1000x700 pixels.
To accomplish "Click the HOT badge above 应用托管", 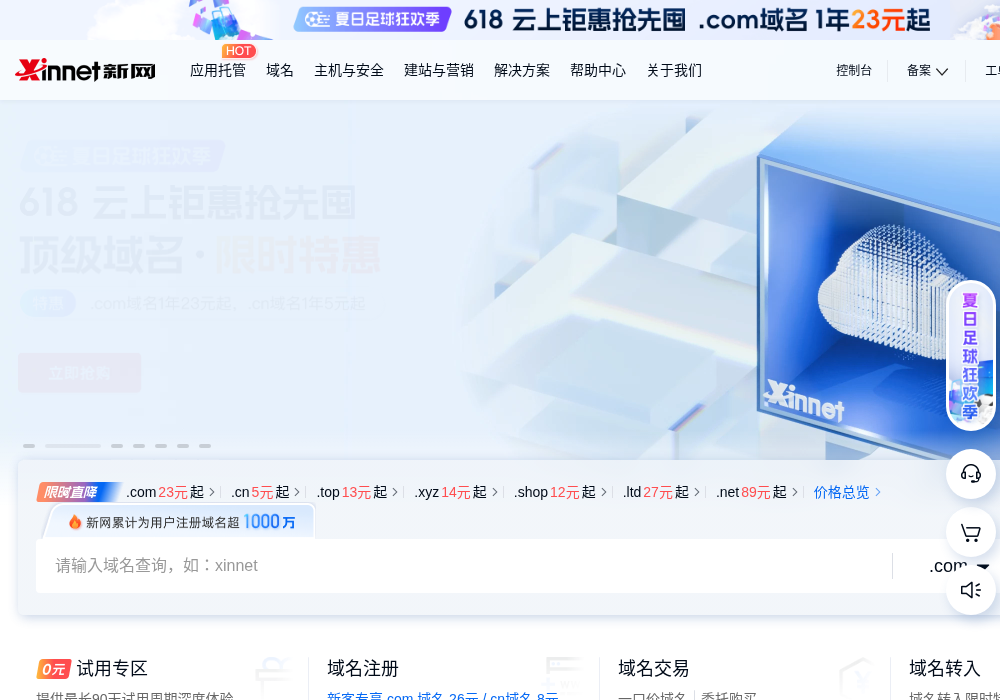I will (239, 51).
